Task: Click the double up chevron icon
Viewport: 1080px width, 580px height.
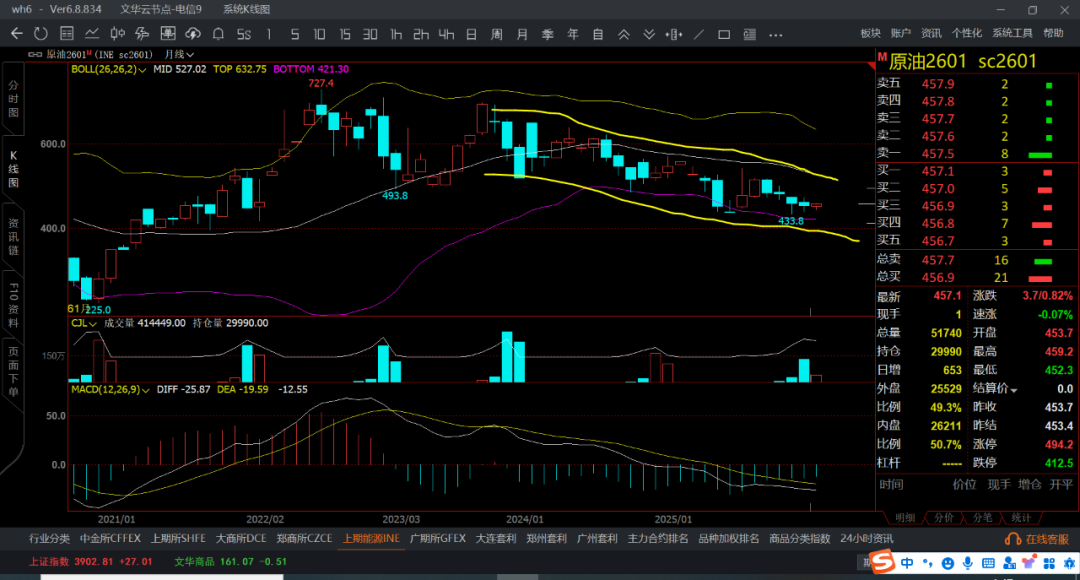Action: pos(624,34)
